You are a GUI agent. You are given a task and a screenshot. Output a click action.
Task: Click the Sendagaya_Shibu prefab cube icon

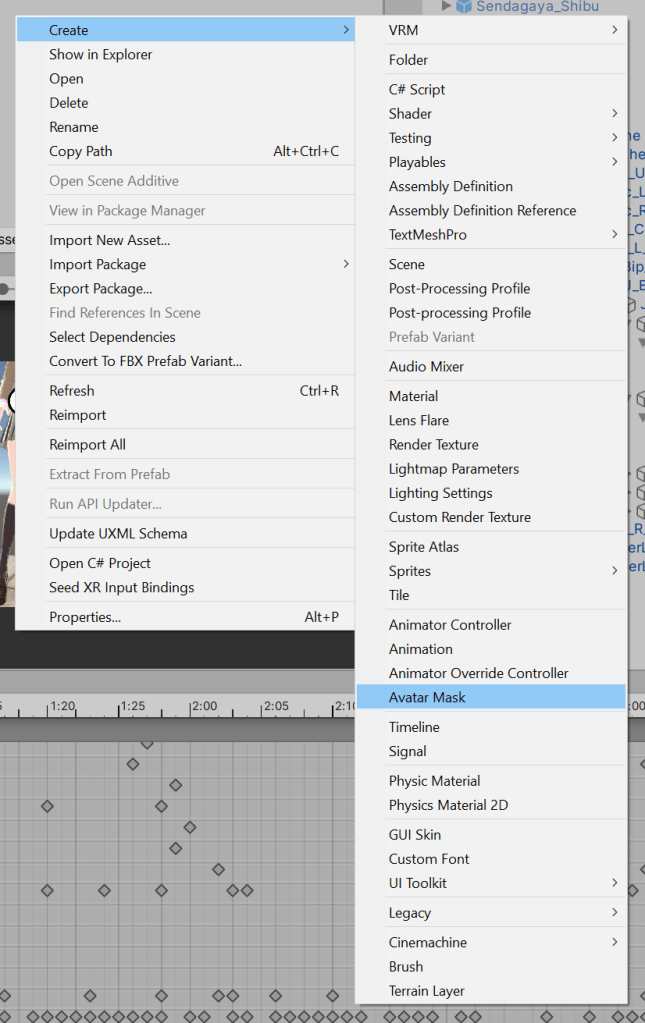[x=464, y=7]
